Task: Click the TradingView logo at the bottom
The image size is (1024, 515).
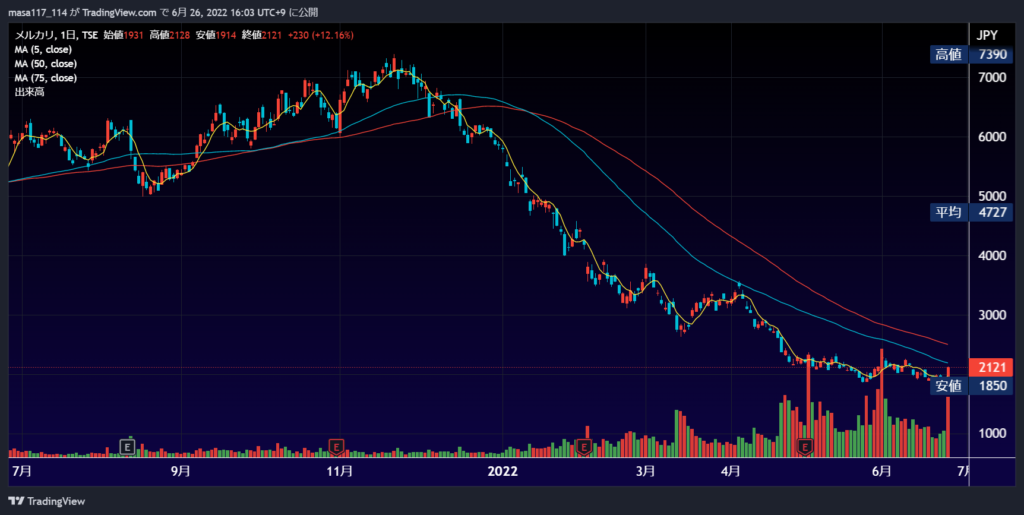Action: click(46, 501)
